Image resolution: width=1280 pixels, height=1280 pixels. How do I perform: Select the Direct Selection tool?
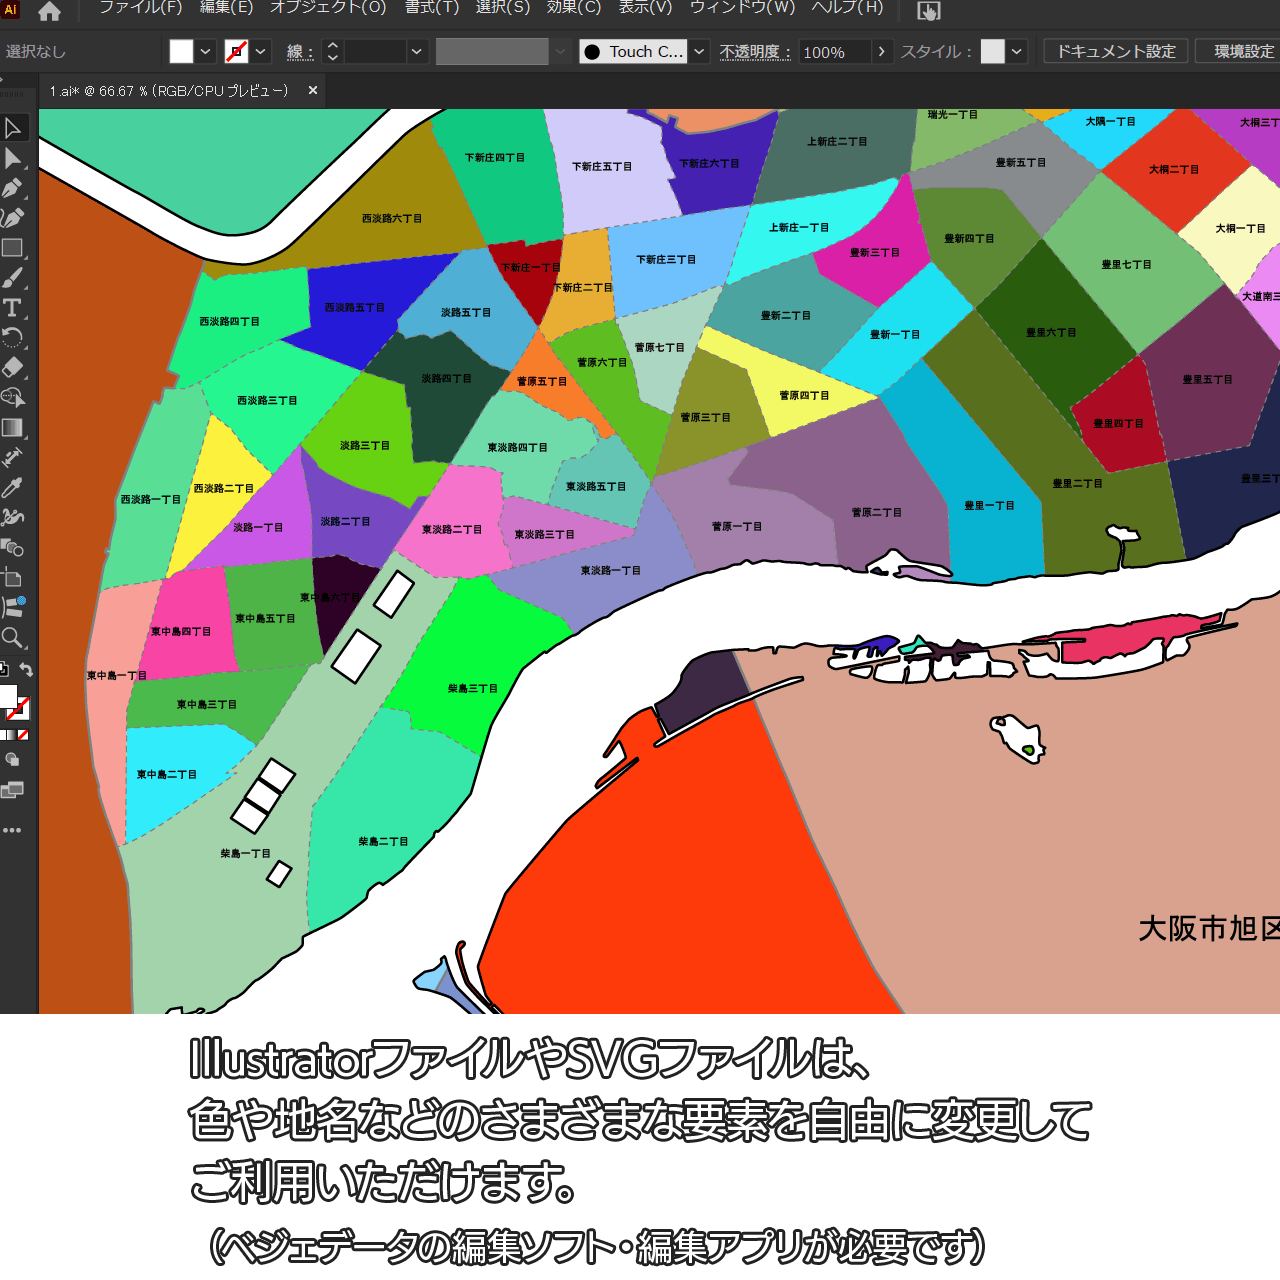pyautogui.click(x=13, y=158)
